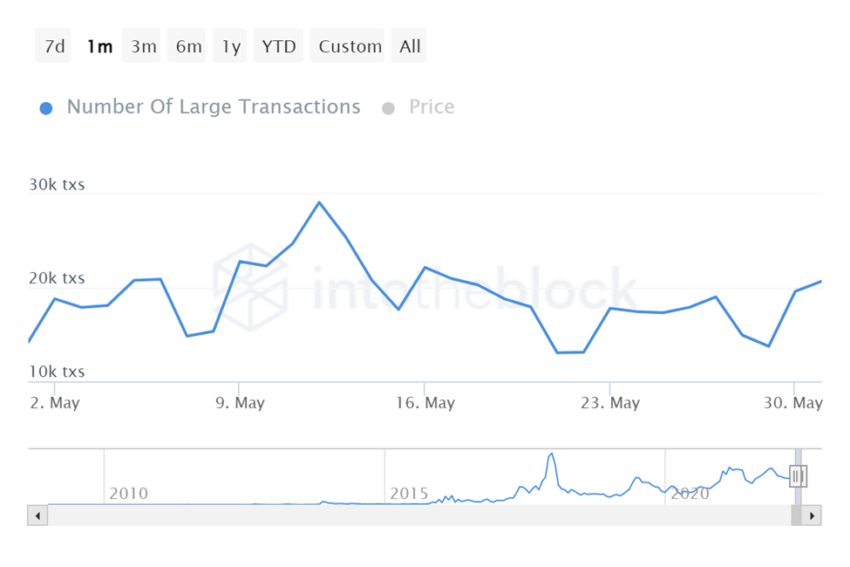Viewport: 850px width, 567px height.
Task: Toggle the Price series legend
Action: (432, 107)
